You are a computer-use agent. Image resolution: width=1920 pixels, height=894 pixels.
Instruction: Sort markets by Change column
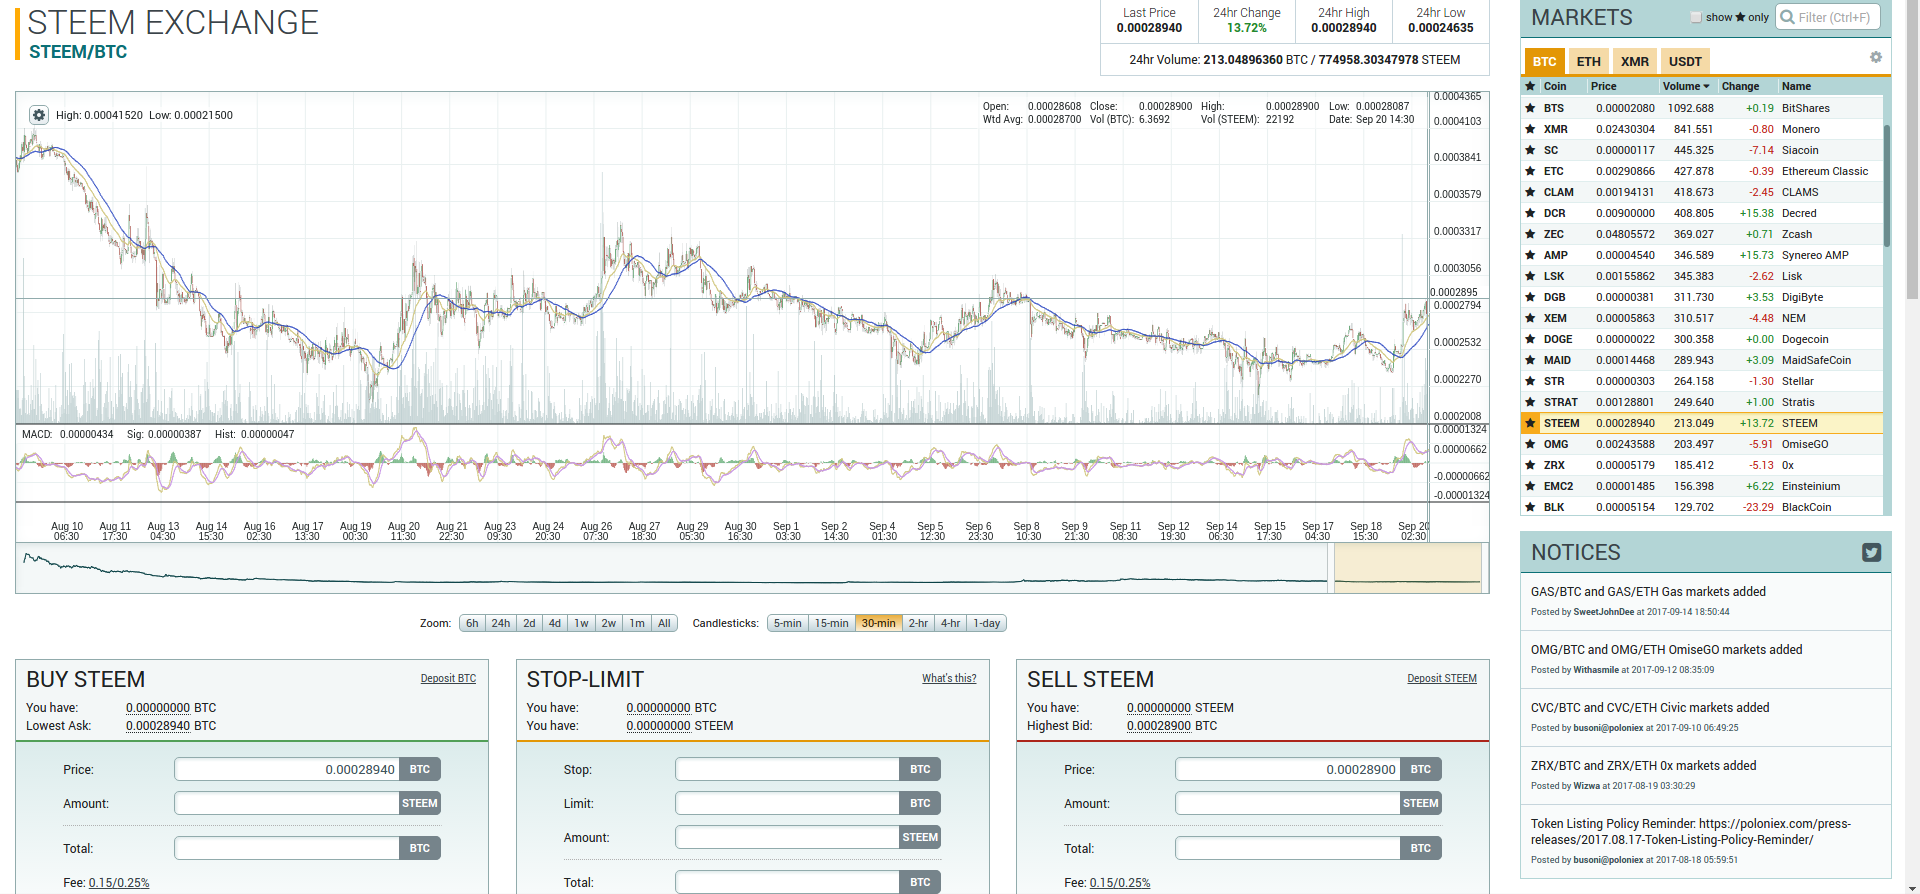coord(1740,86)
